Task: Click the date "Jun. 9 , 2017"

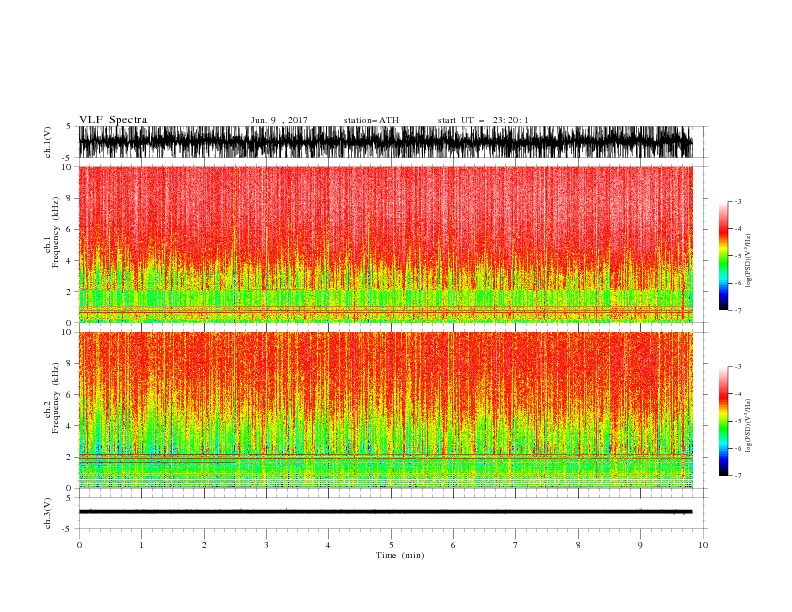Action: click(x=279, y=120)
